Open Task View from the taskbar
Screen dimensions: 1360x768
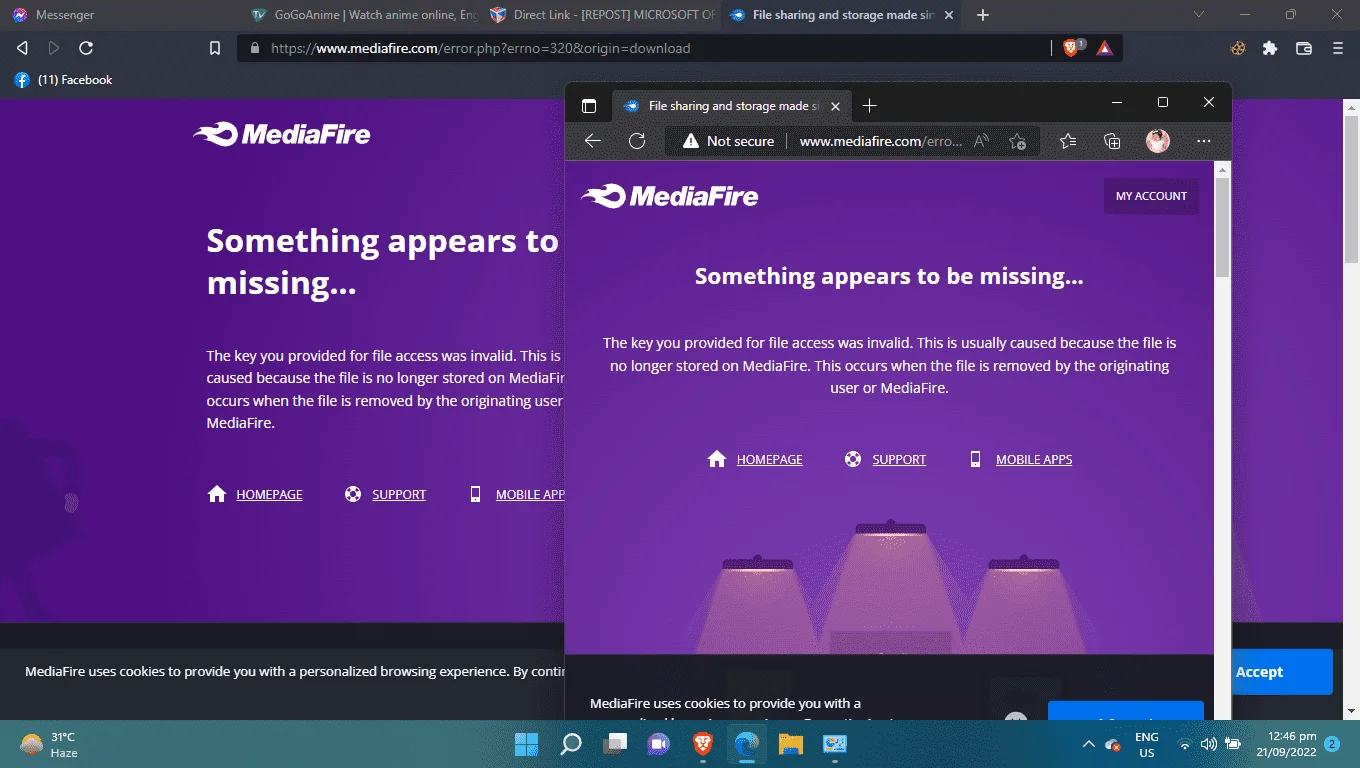point(615,744)
